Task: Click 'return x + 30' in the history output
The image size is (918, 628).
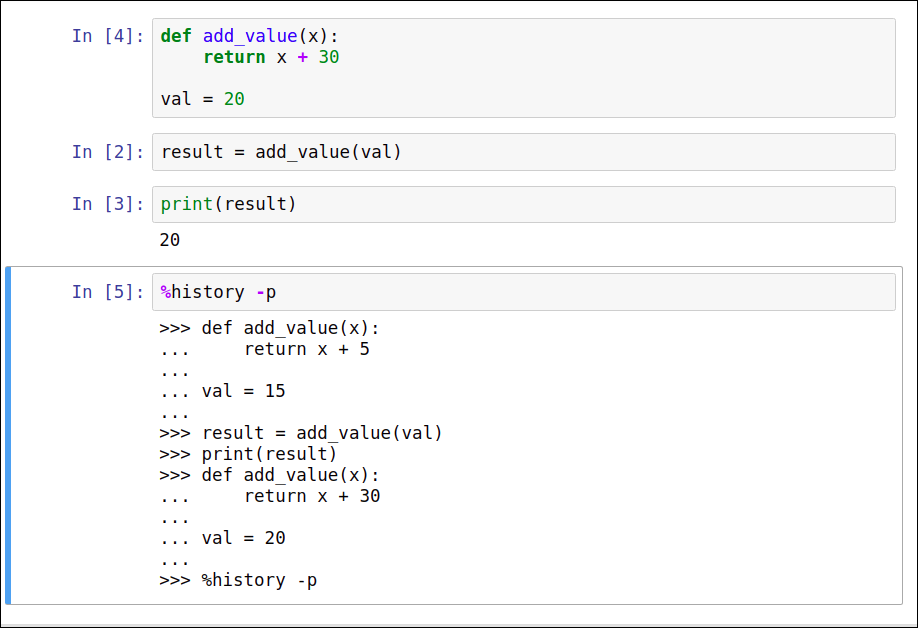Action: (311, 496)
